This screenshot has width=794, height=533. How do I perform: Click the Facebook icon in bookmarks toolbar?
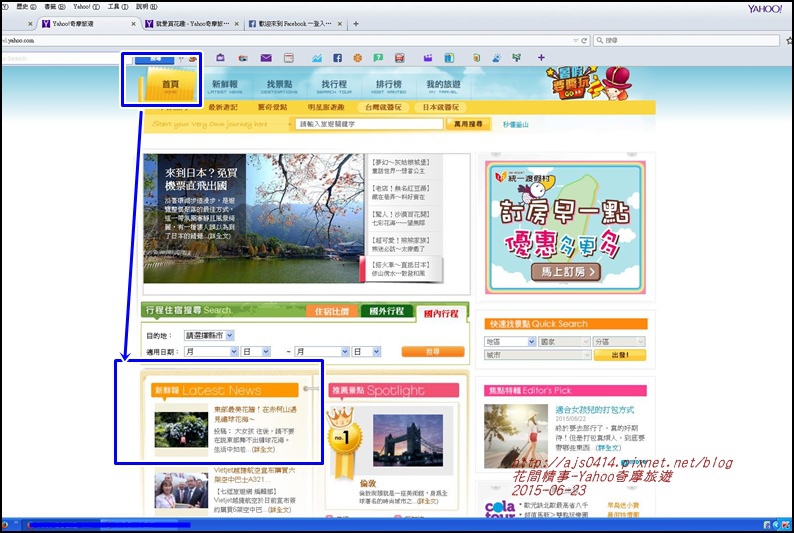(337, 58)
